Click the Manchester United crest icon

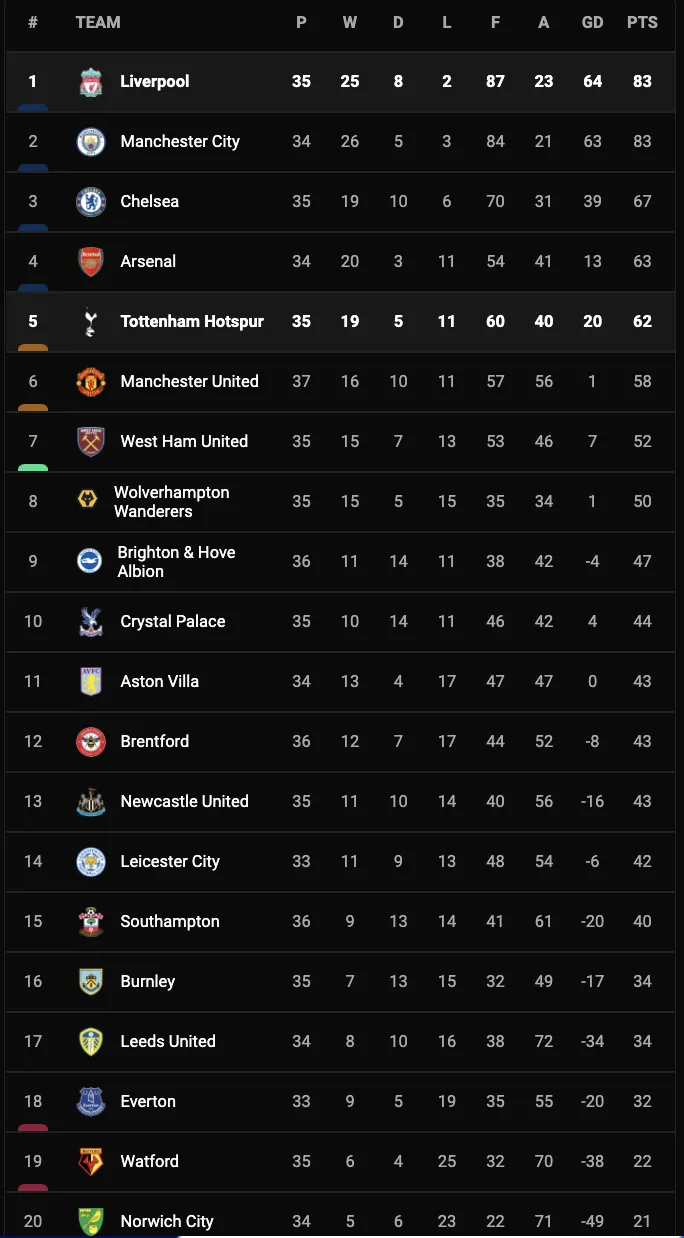point(91,382)
